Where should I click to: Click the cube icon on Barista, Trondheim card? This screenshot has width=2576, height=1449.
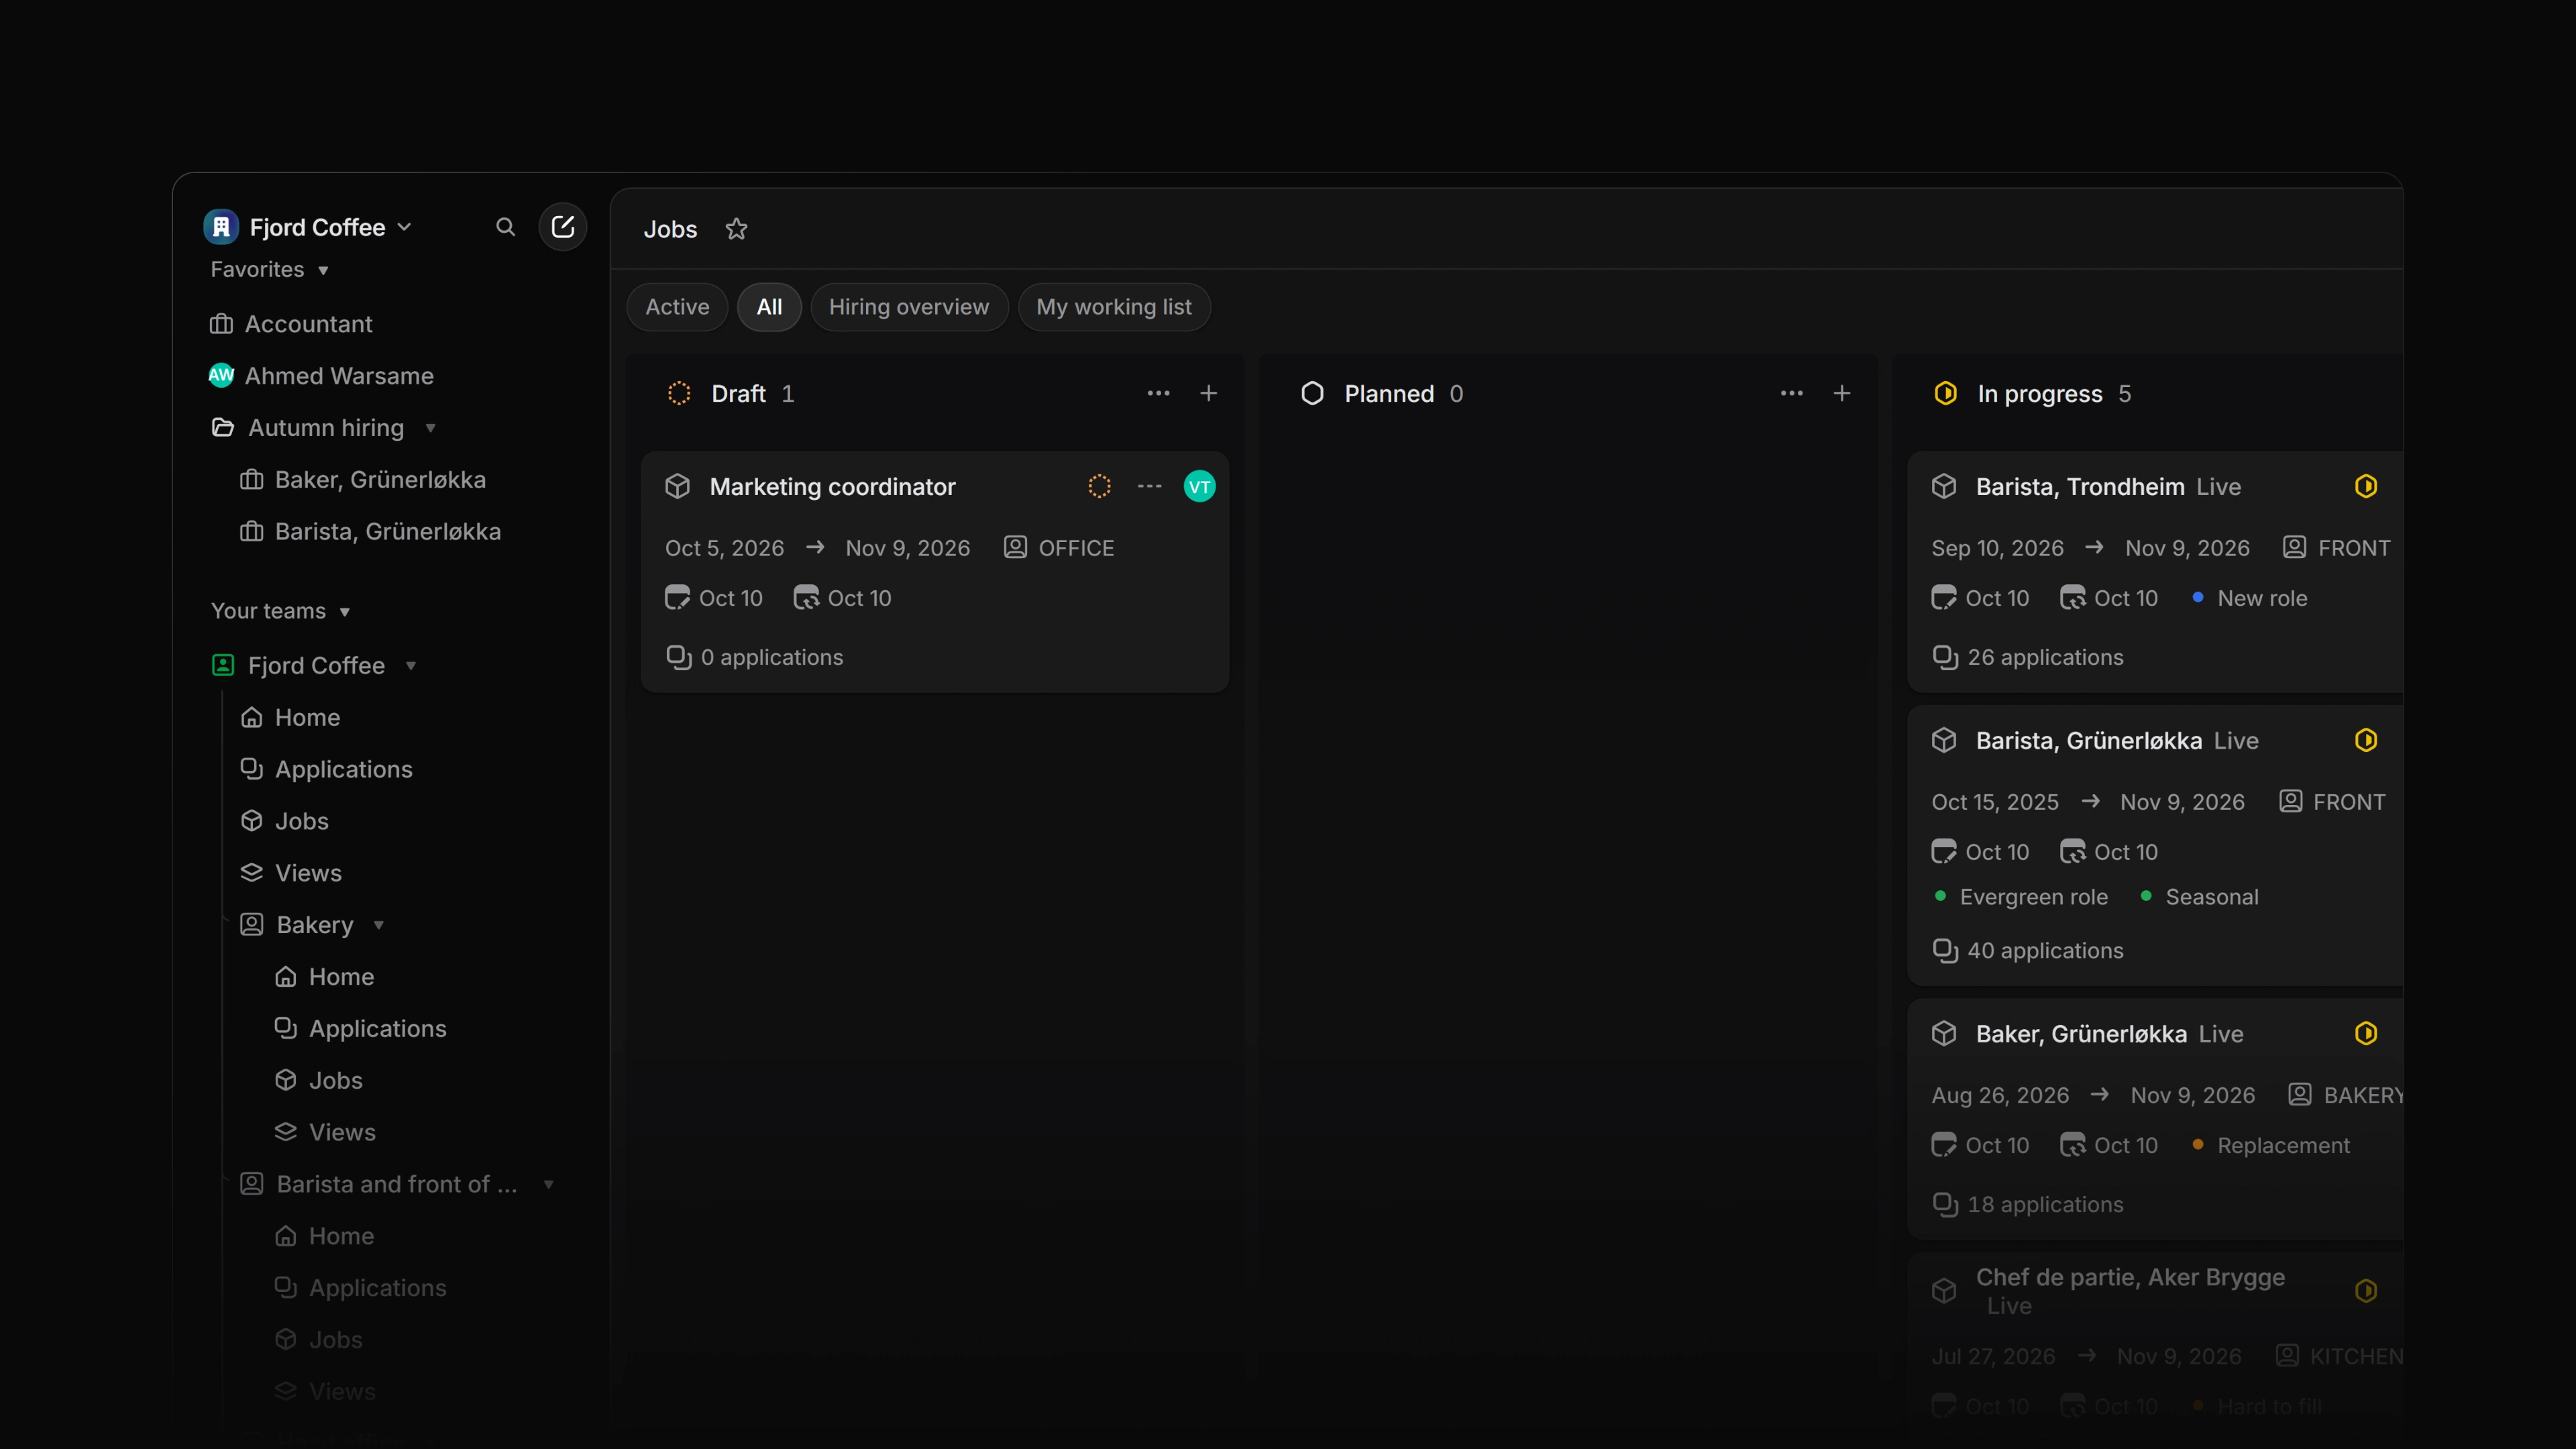1943,487
